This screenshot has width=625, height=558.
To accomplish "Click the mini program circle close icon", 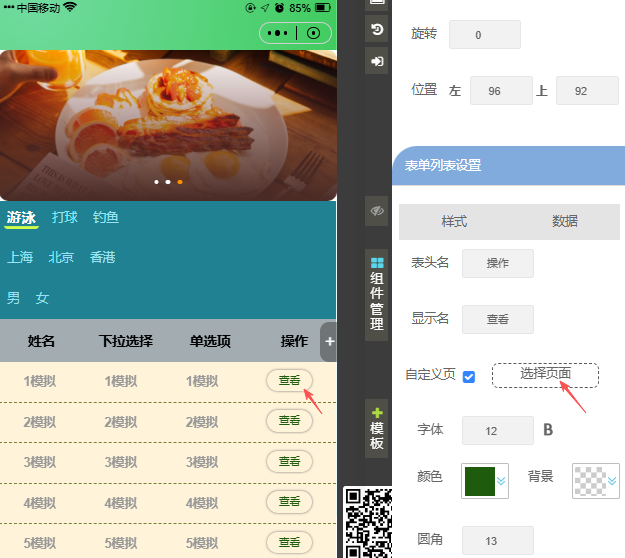I will click(313, 33).
